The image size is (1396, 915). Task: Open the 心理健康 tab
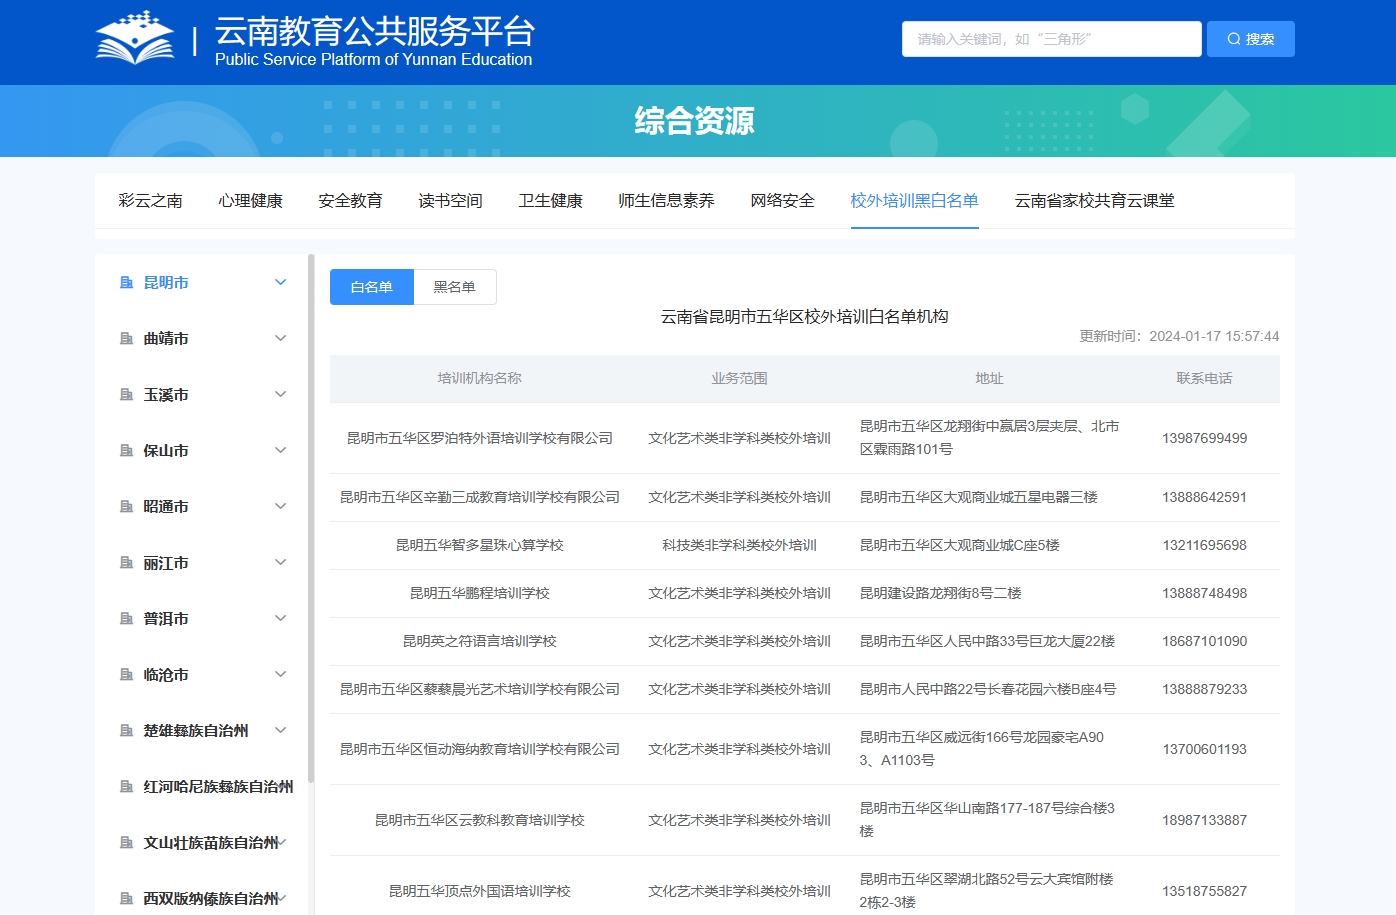tap(250, 201)
